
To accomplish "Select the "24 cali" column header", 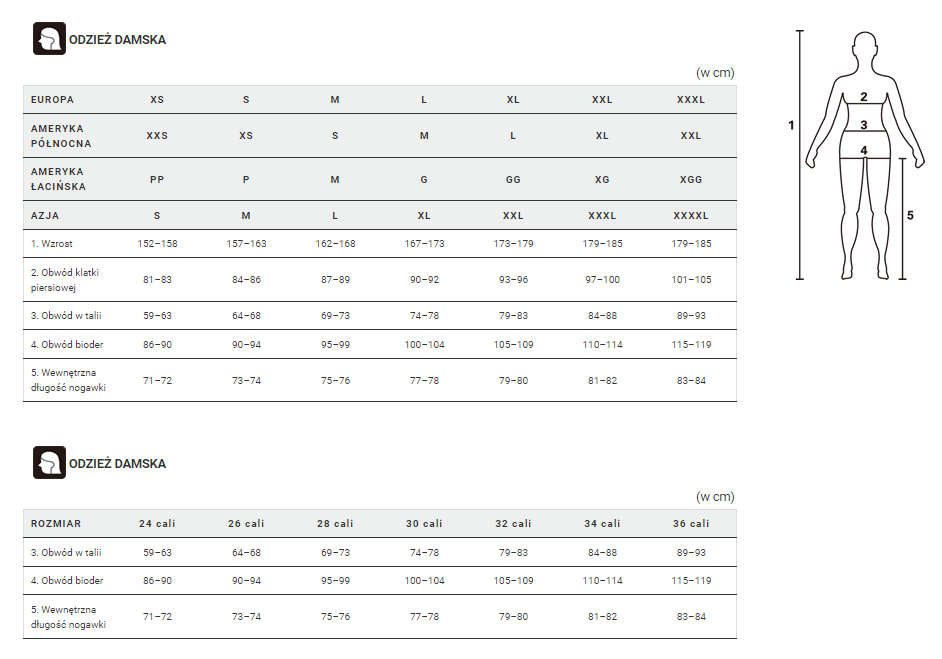I will coord(157,524).
